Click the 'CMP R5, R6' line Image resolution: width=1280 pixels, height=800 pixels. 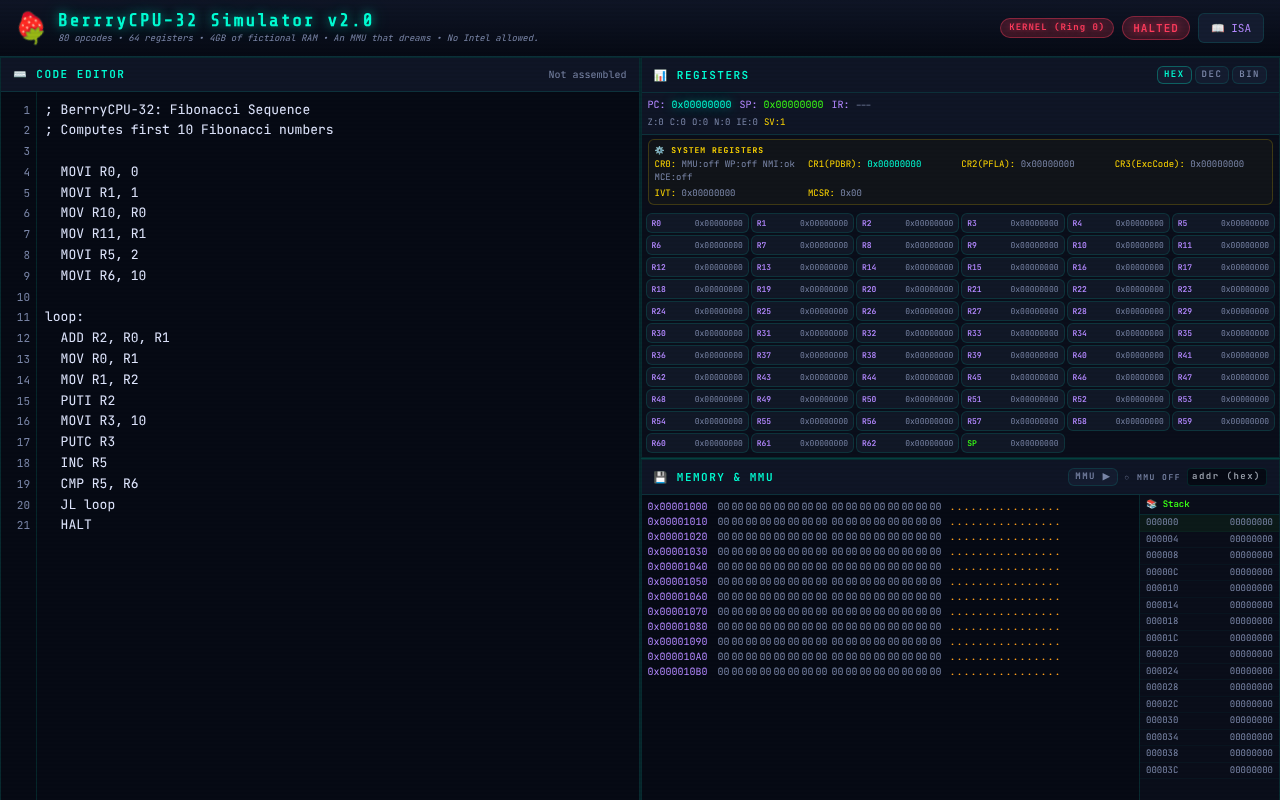tap(100, 484)
